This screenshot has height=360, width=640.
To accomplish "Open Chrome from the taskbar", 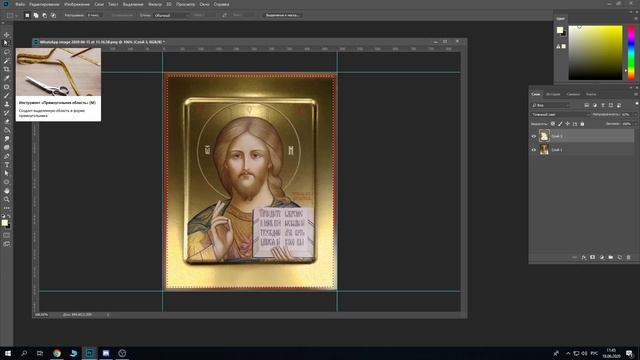I will coord(57,353).
